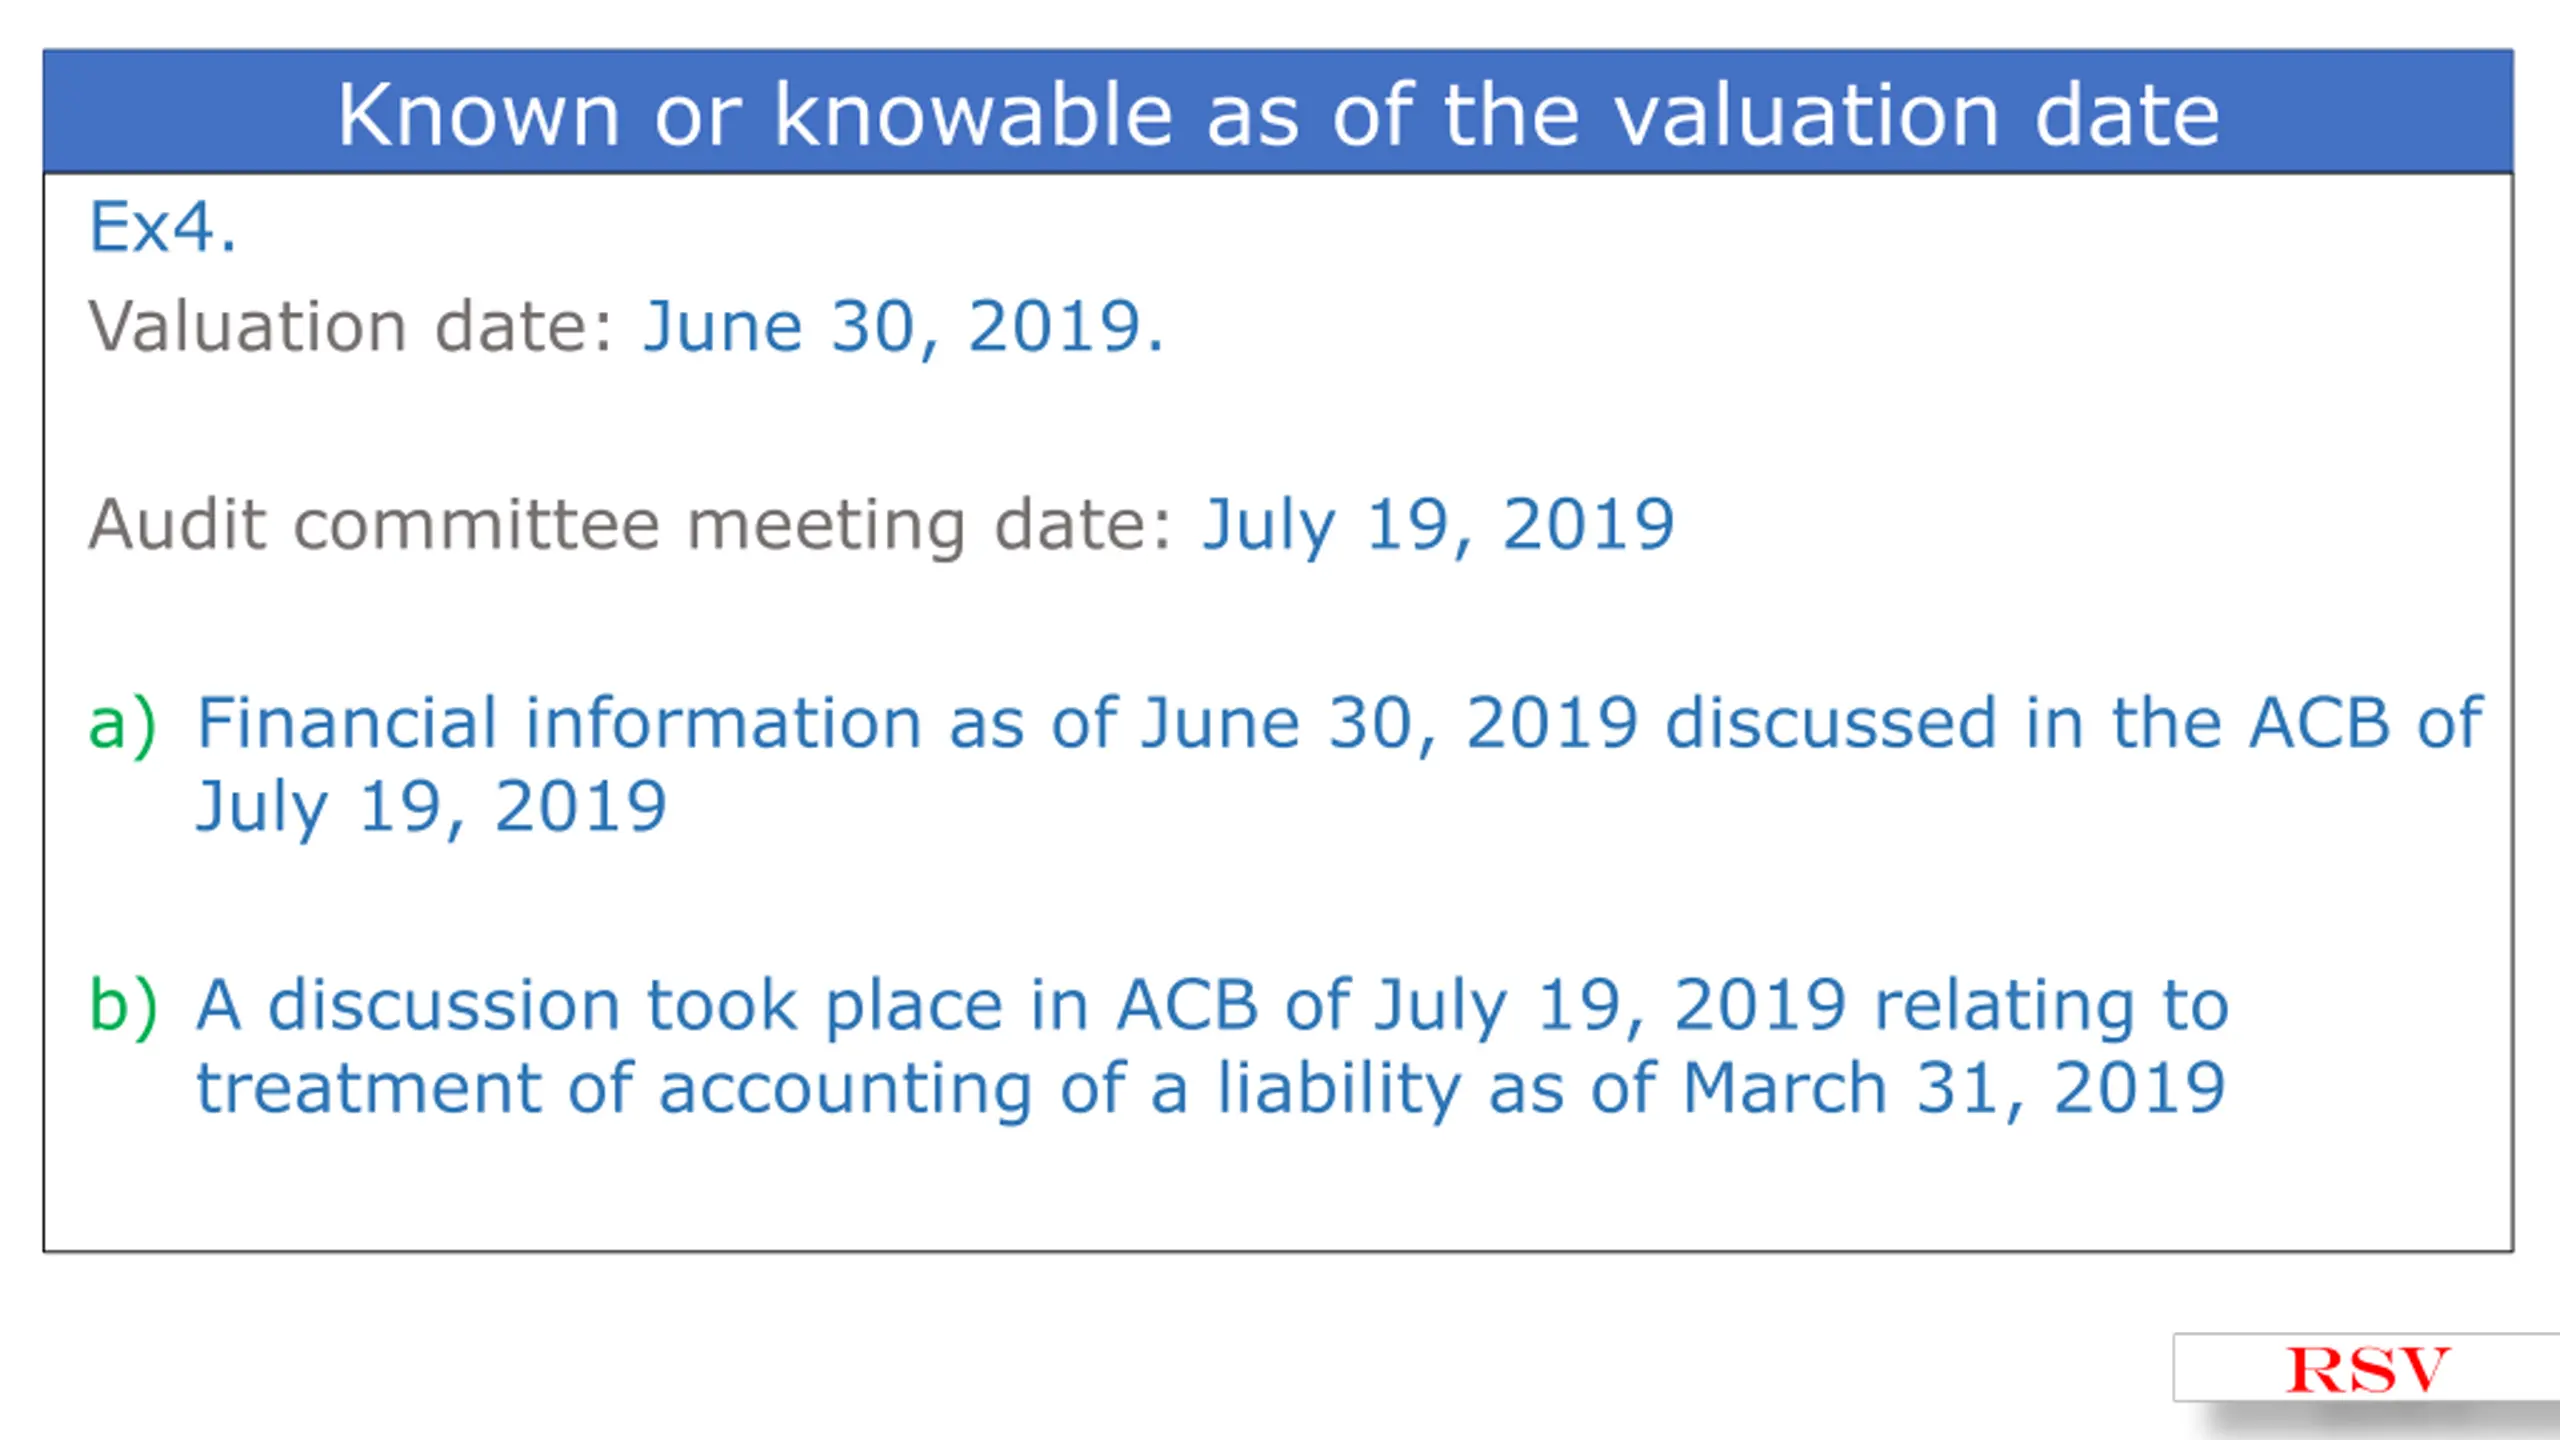Click the RSV logo

pos(2368,1369)
